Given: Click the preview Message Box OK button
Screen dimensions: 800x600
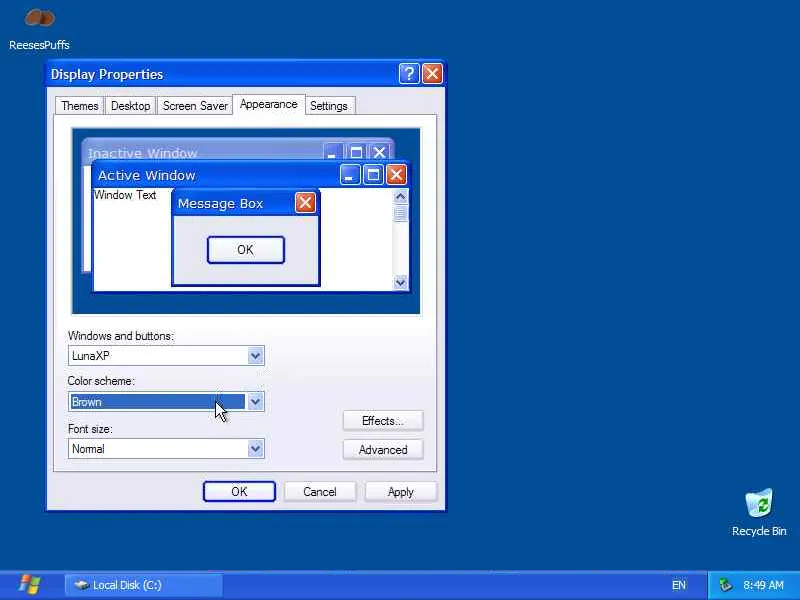Looking at the screenshot, I should click(x=245, y=249).
